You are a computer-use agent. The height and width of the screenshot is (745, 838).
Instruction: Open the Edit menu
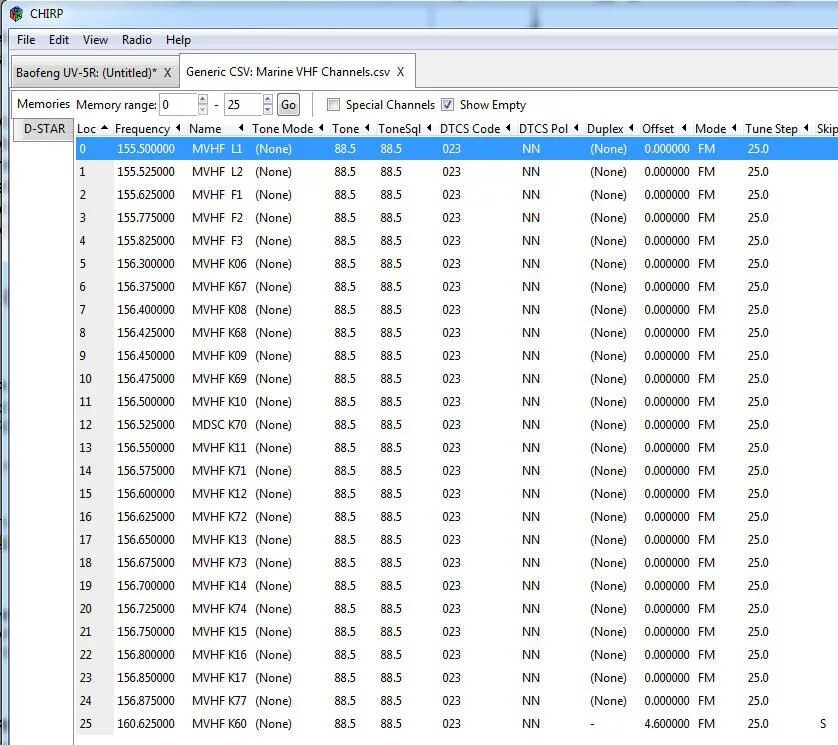[59, 40]
